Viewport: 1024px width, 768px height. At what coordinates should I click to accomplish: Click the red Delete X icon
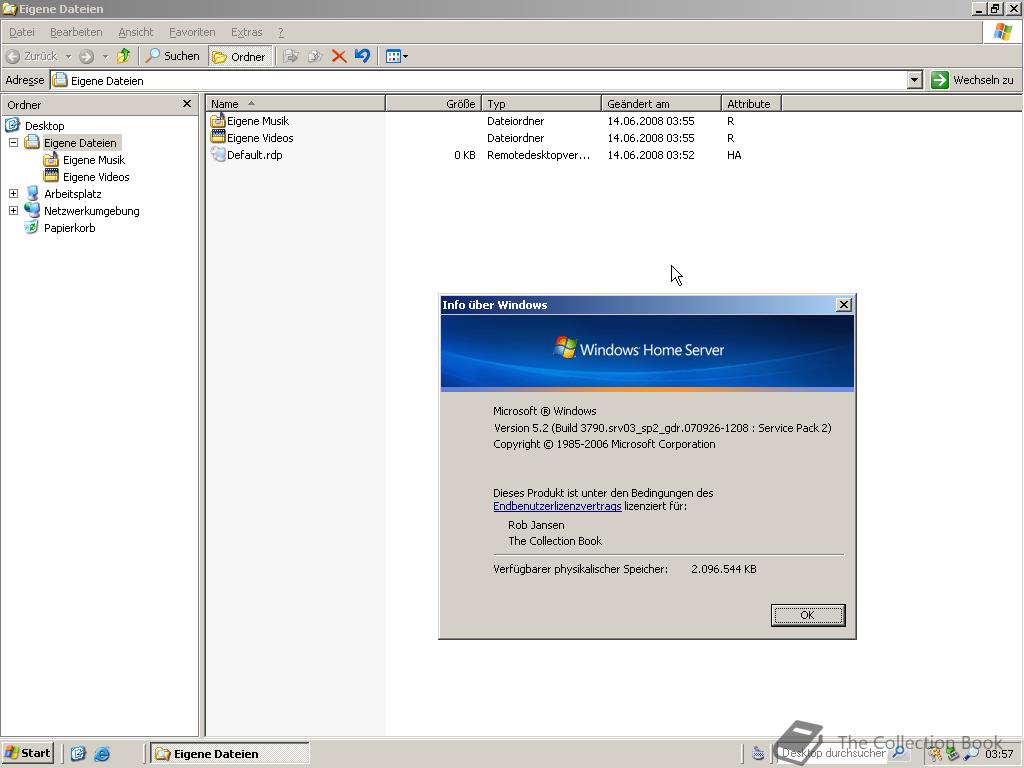338,56
